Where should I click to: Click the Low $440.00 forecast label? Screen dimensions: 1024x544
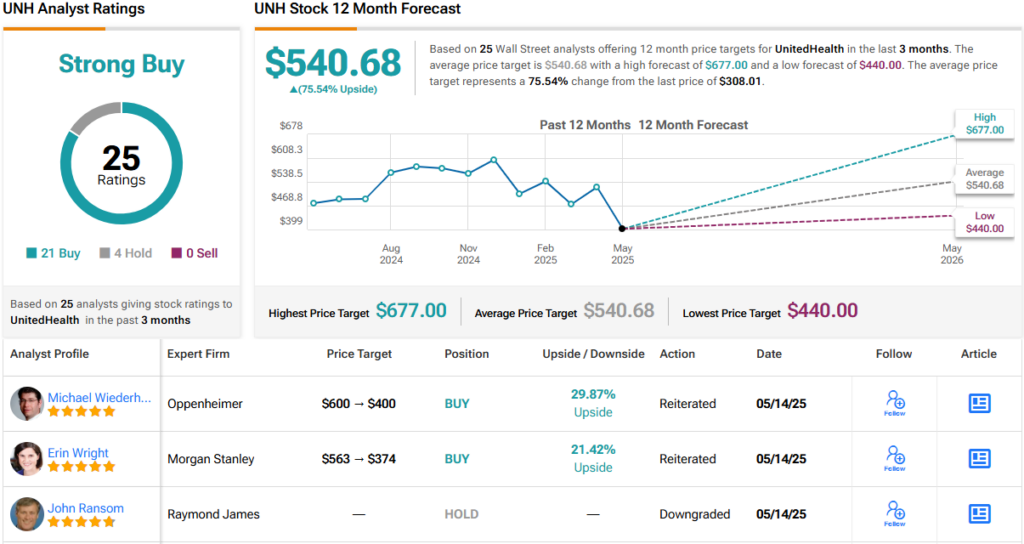coord(984,222)
